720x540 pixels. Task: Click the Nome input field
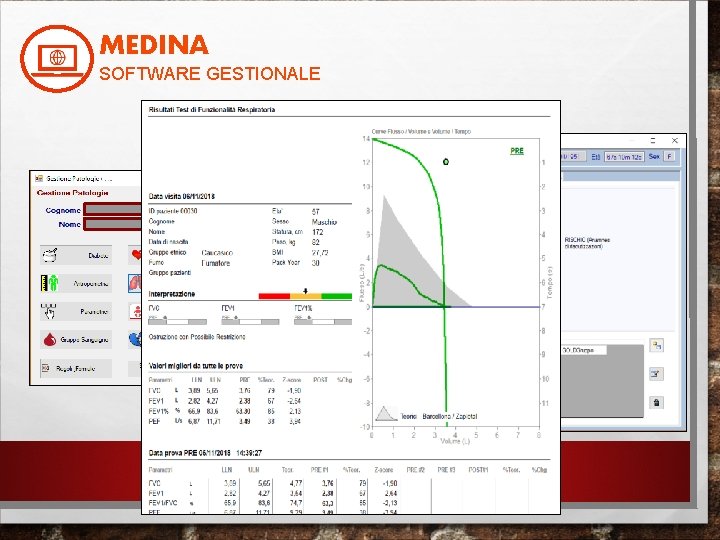pyautogui.click(x=112, y=224)
